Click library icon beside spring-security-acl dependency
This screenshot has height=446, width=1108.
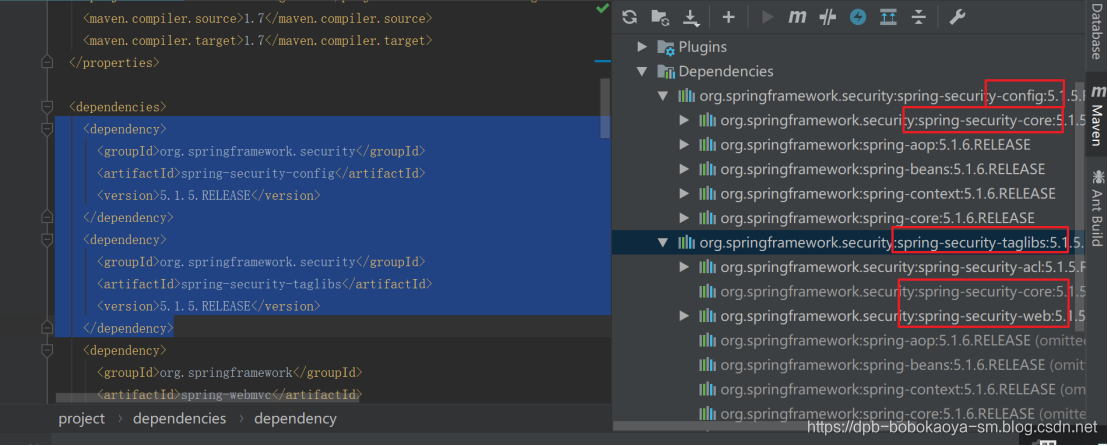(x=707, y=267)
